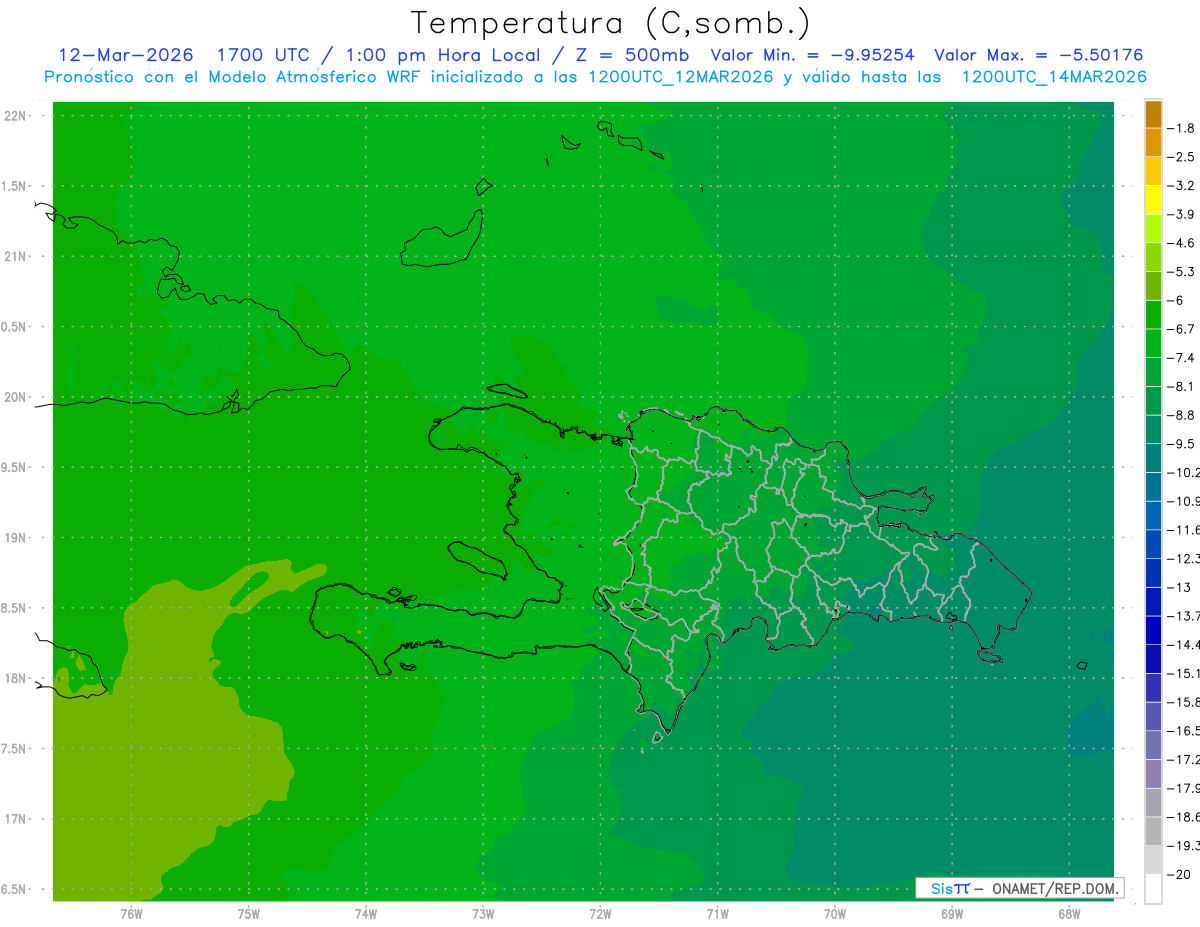Screen dimensions: 1200x927
Task: Click the "1200UTC_12MAR2026" initialization time
Action: click(x=681, y=77)
